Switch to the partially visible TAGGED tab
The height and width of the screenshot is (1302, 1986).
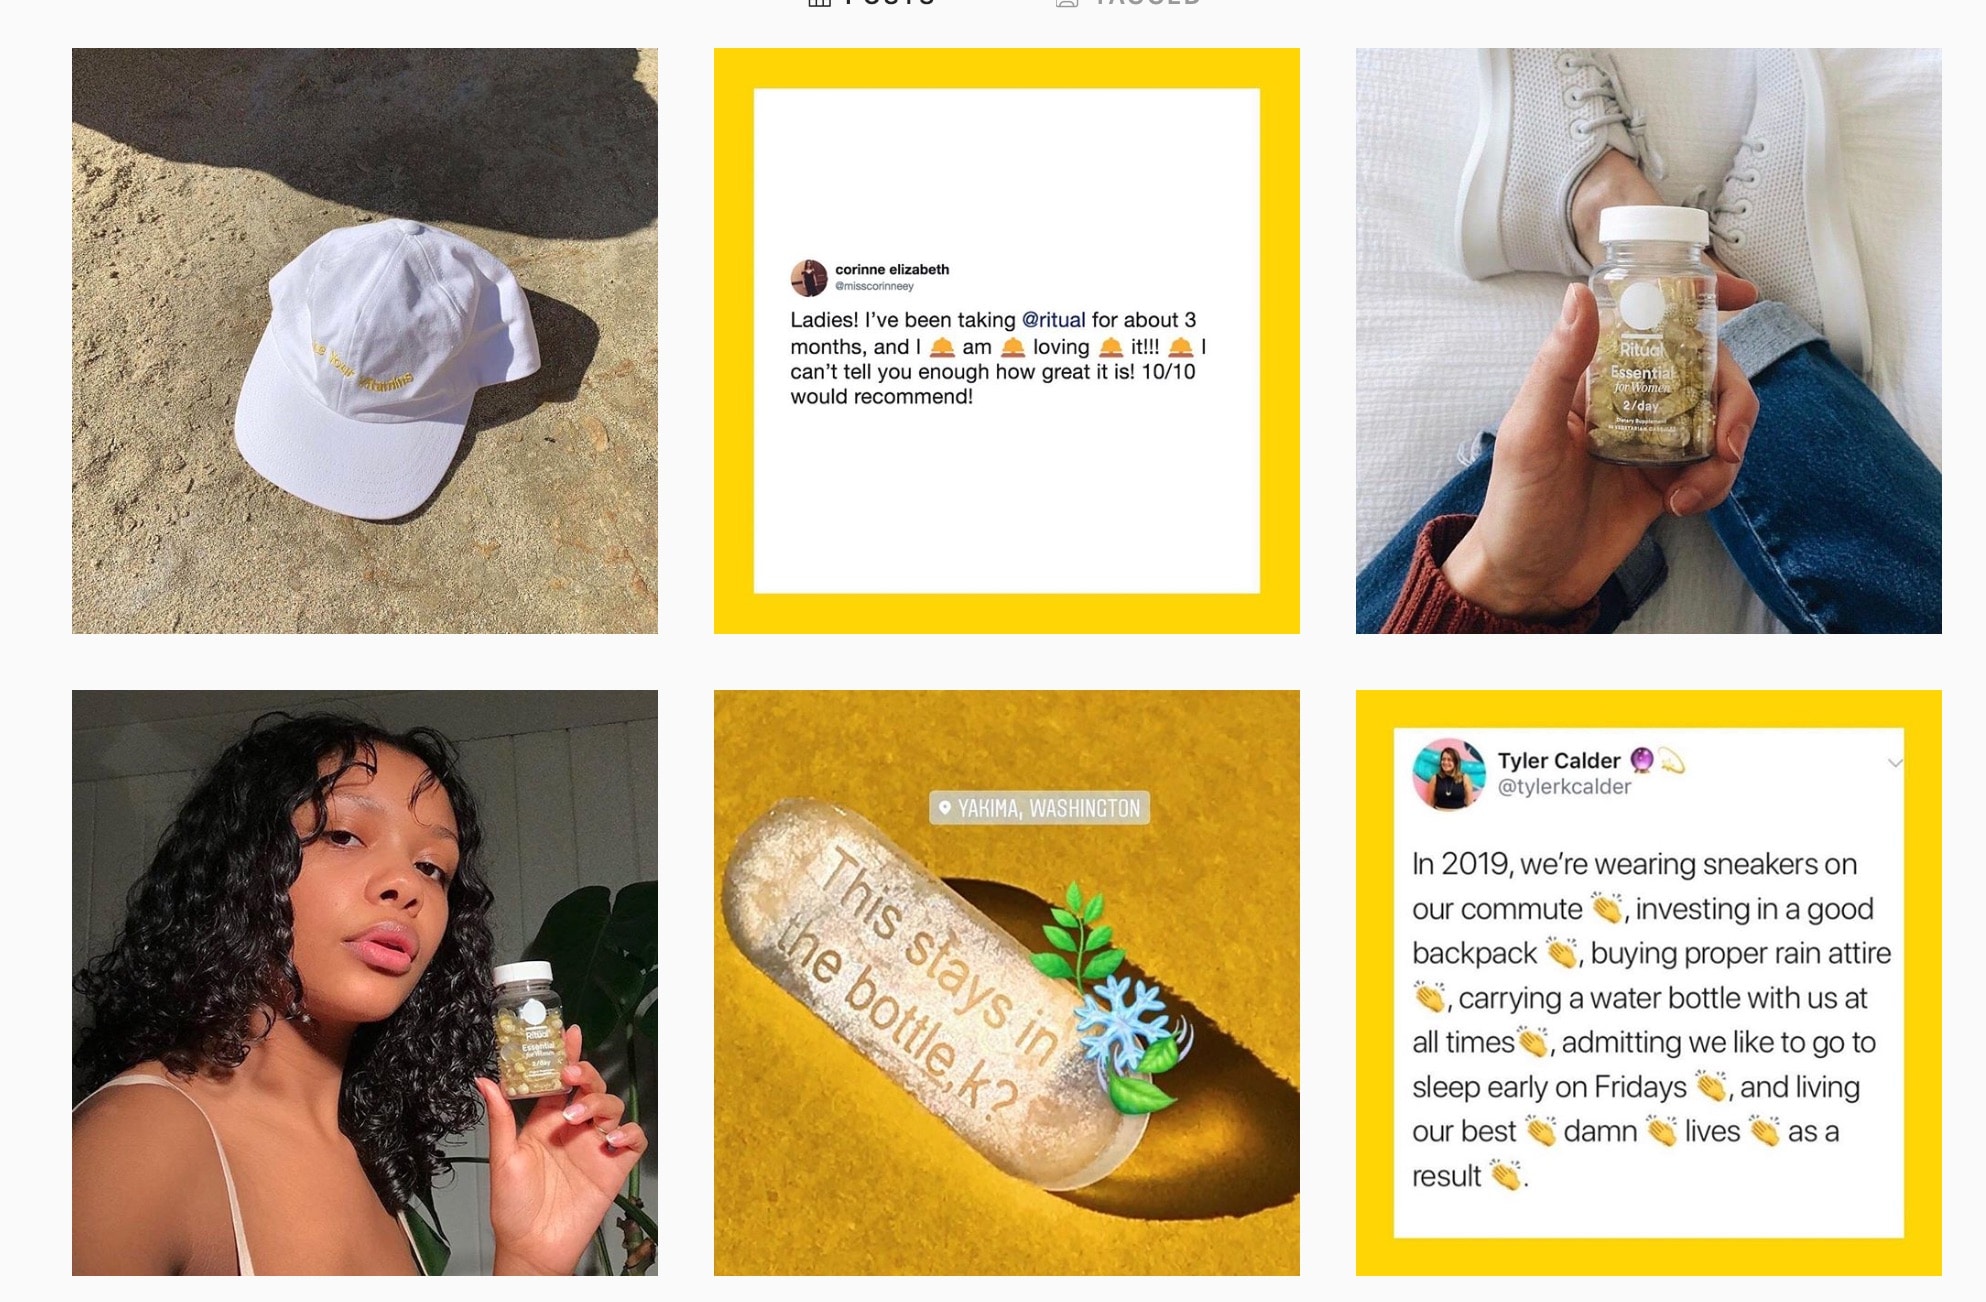pos(1147,3)
